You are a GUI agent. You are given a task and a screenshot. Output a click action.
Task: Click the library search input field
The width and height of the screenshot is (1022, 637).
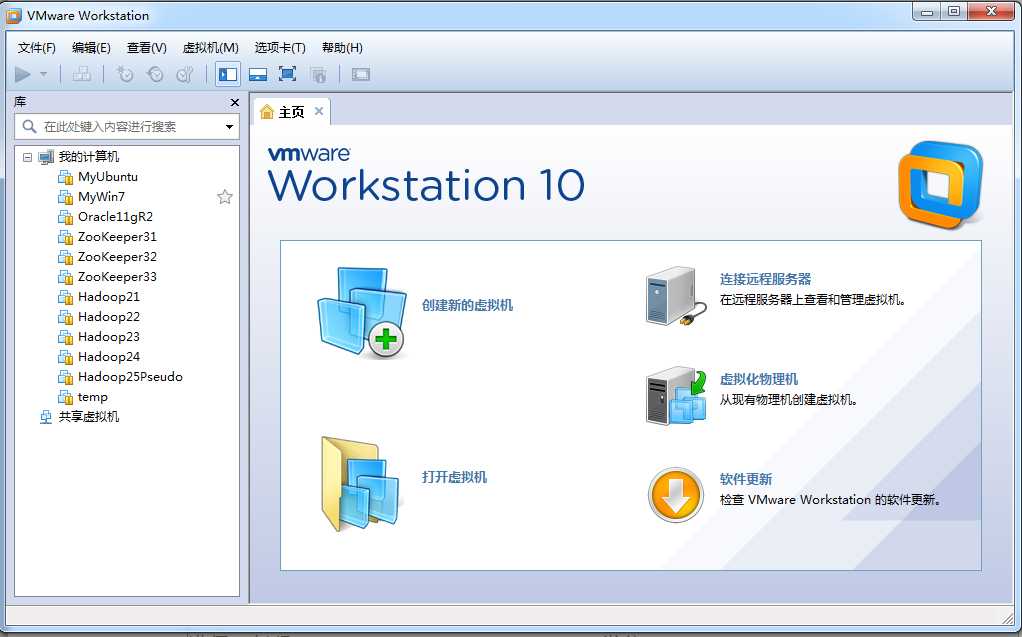pos(127,126)
